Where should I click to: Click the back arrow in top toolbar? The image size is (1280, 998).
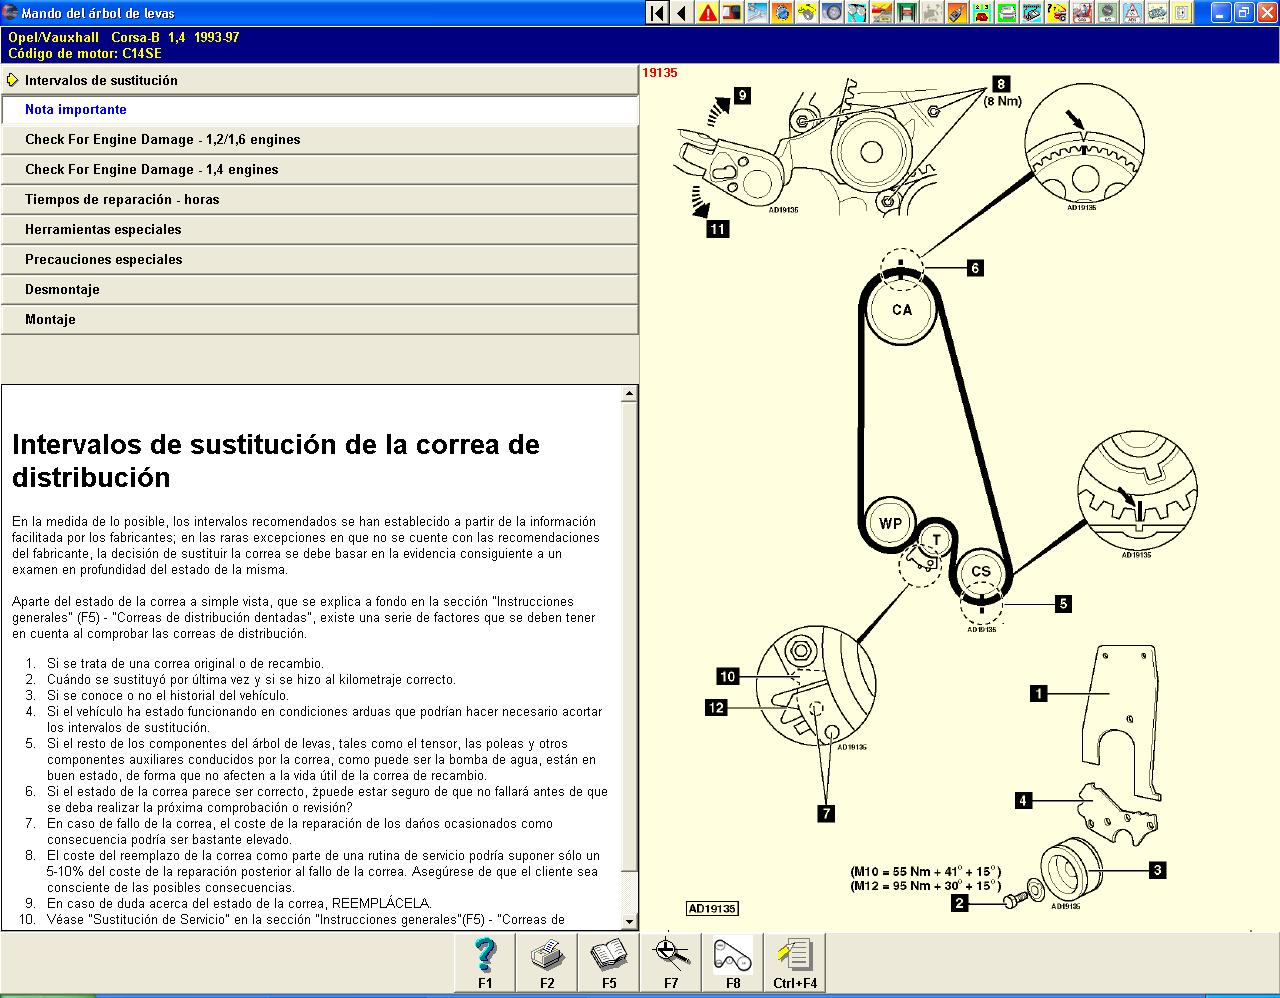(x=682, y=13)
